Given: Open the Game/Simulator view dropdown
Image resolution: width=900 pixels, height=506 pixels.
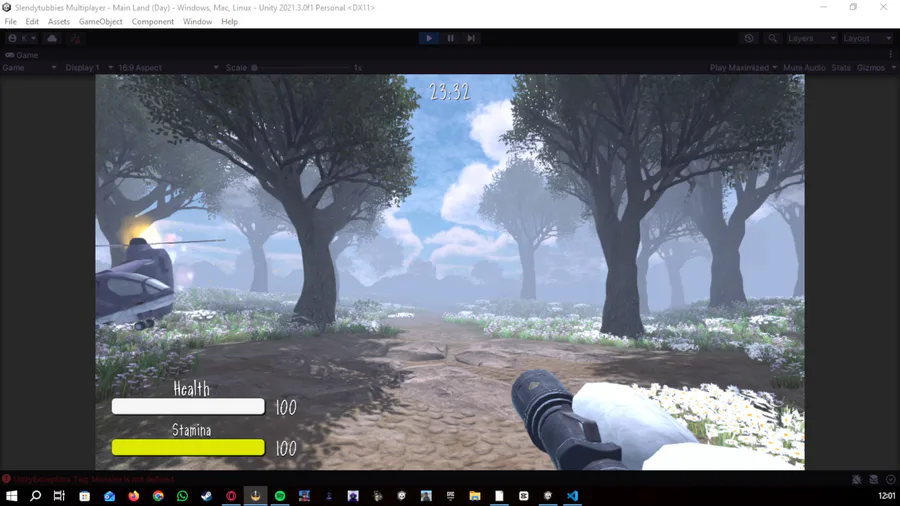Looking at the screenshot, I should click(29, 68).
